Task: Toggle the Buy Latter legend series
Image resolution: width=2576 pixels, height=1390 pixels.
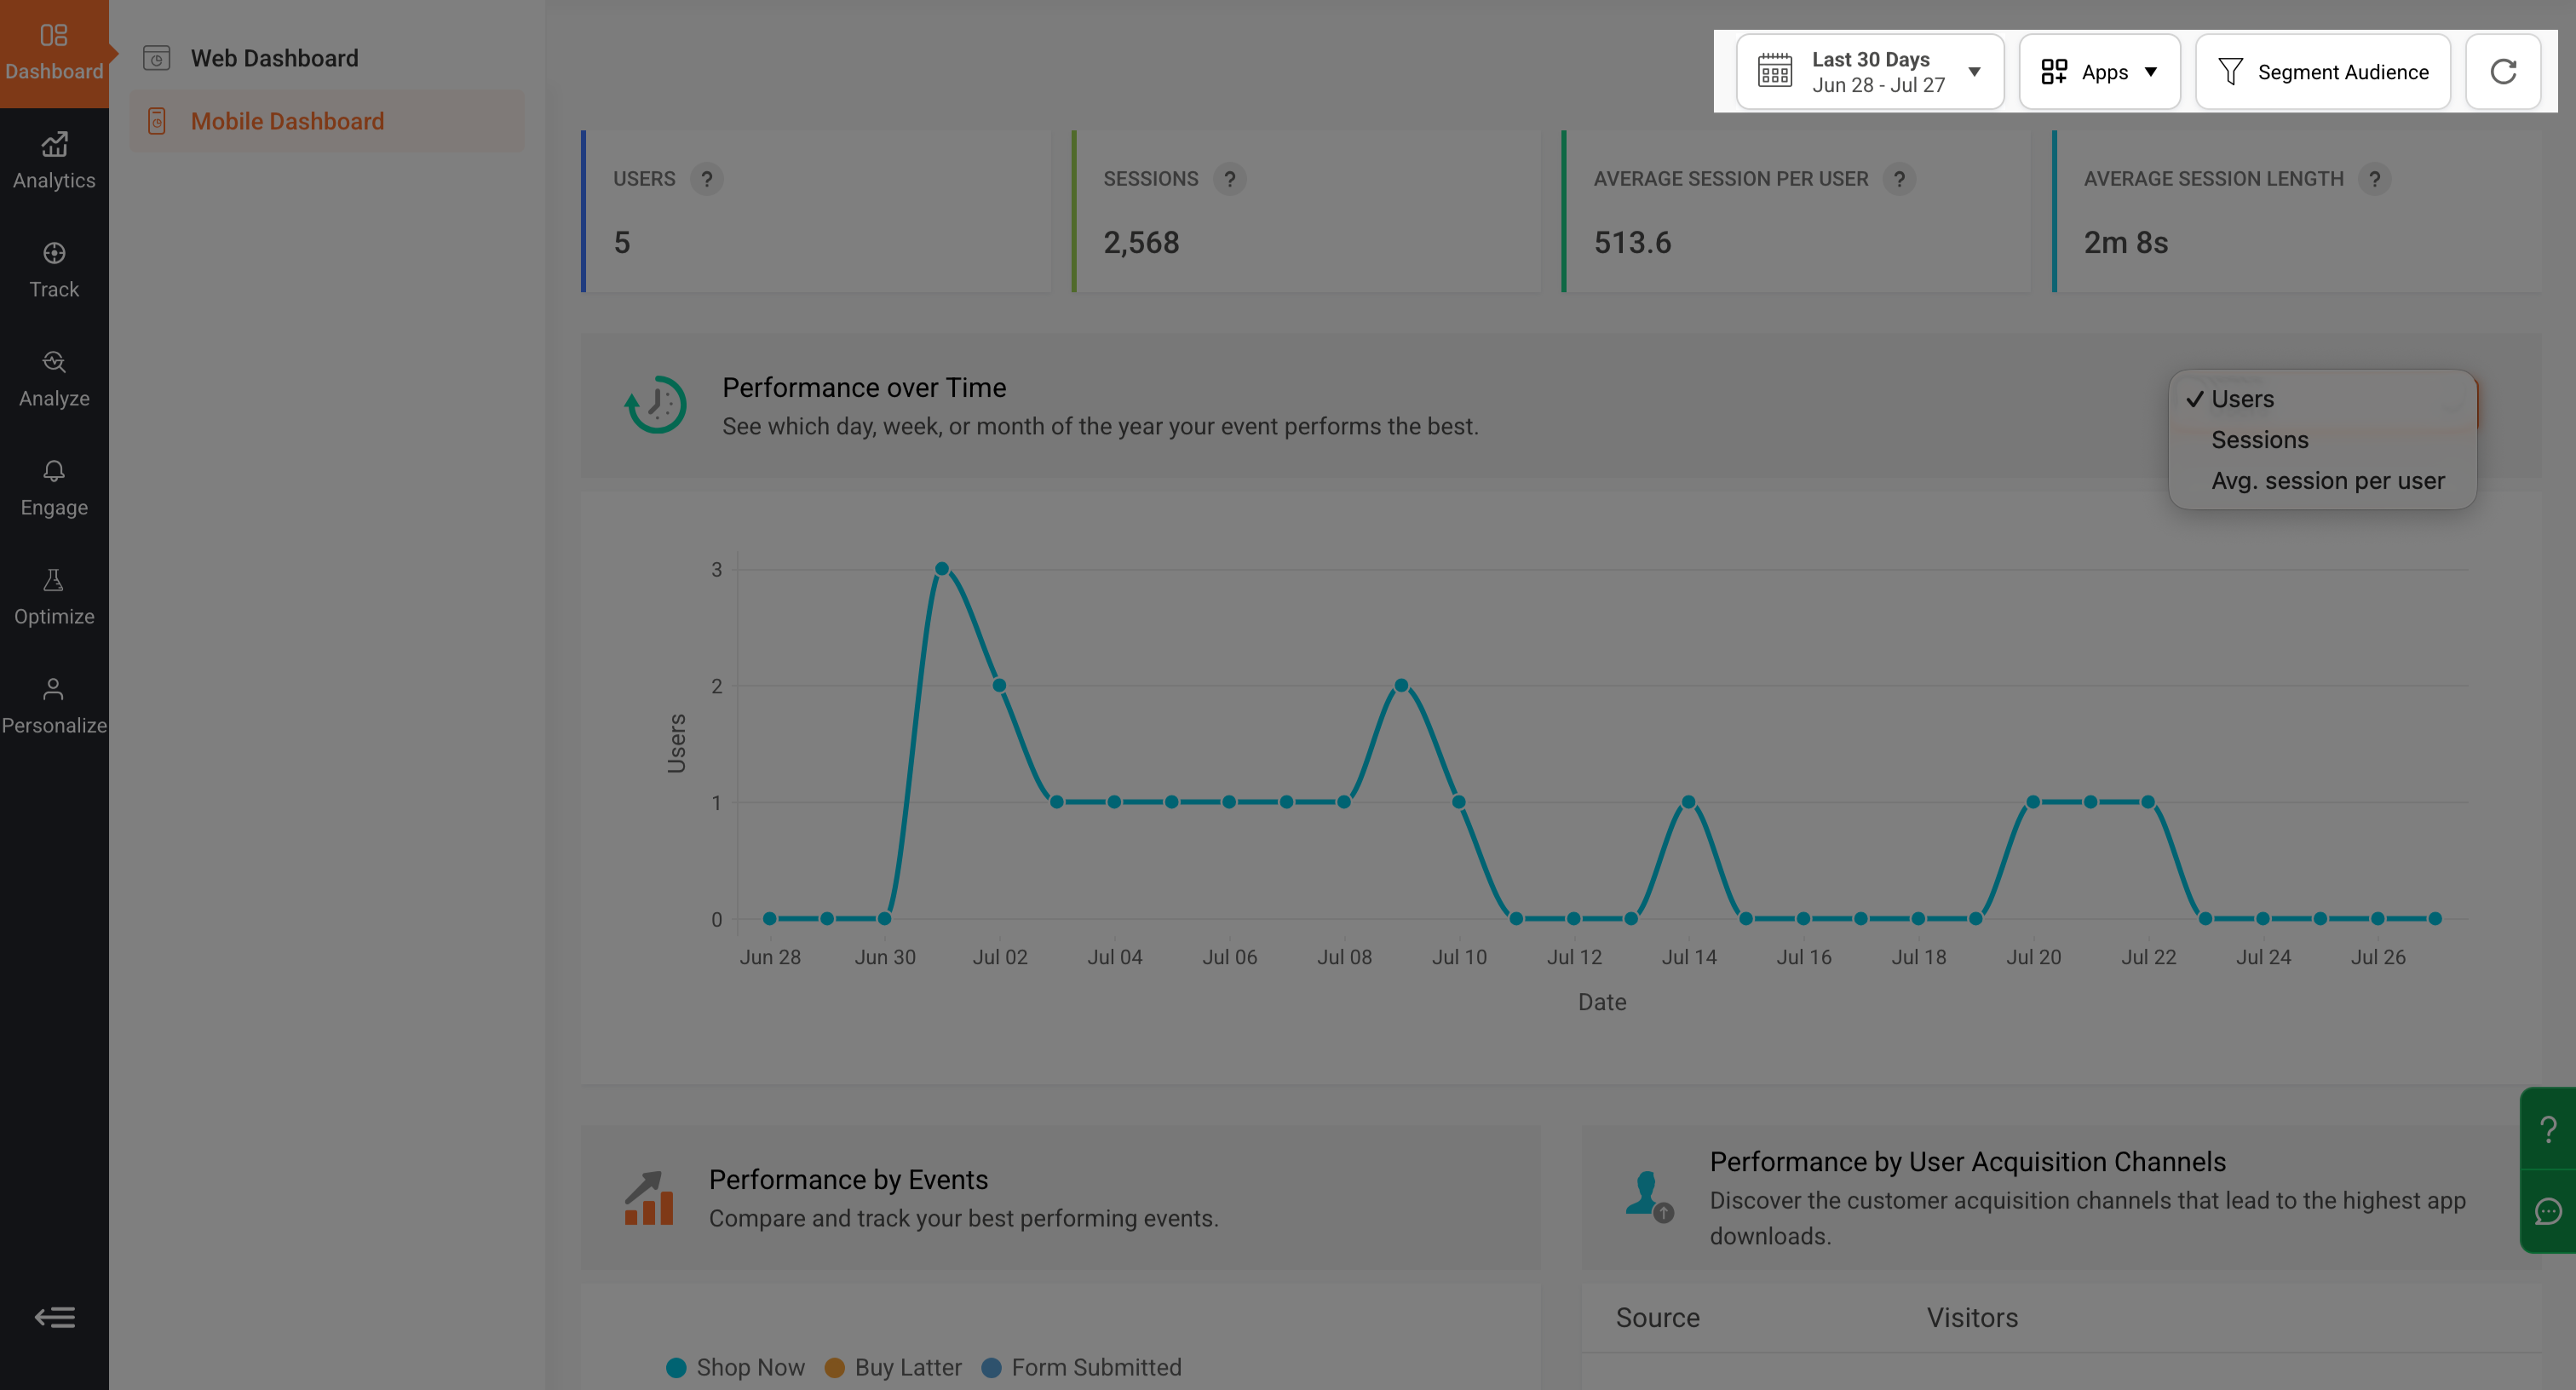Action: click(893, 1367)
